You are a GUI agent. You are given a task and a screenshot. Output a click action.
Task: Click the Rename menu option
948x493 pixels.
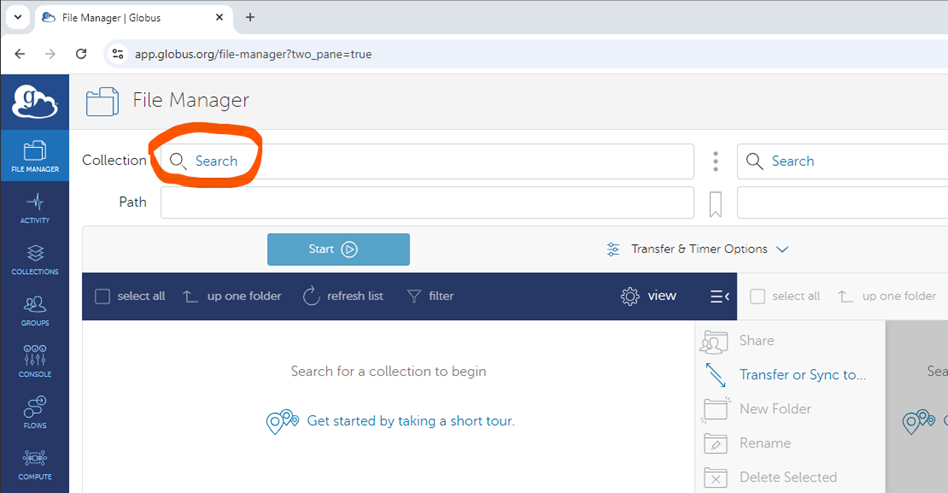click(x=747, y=443)
